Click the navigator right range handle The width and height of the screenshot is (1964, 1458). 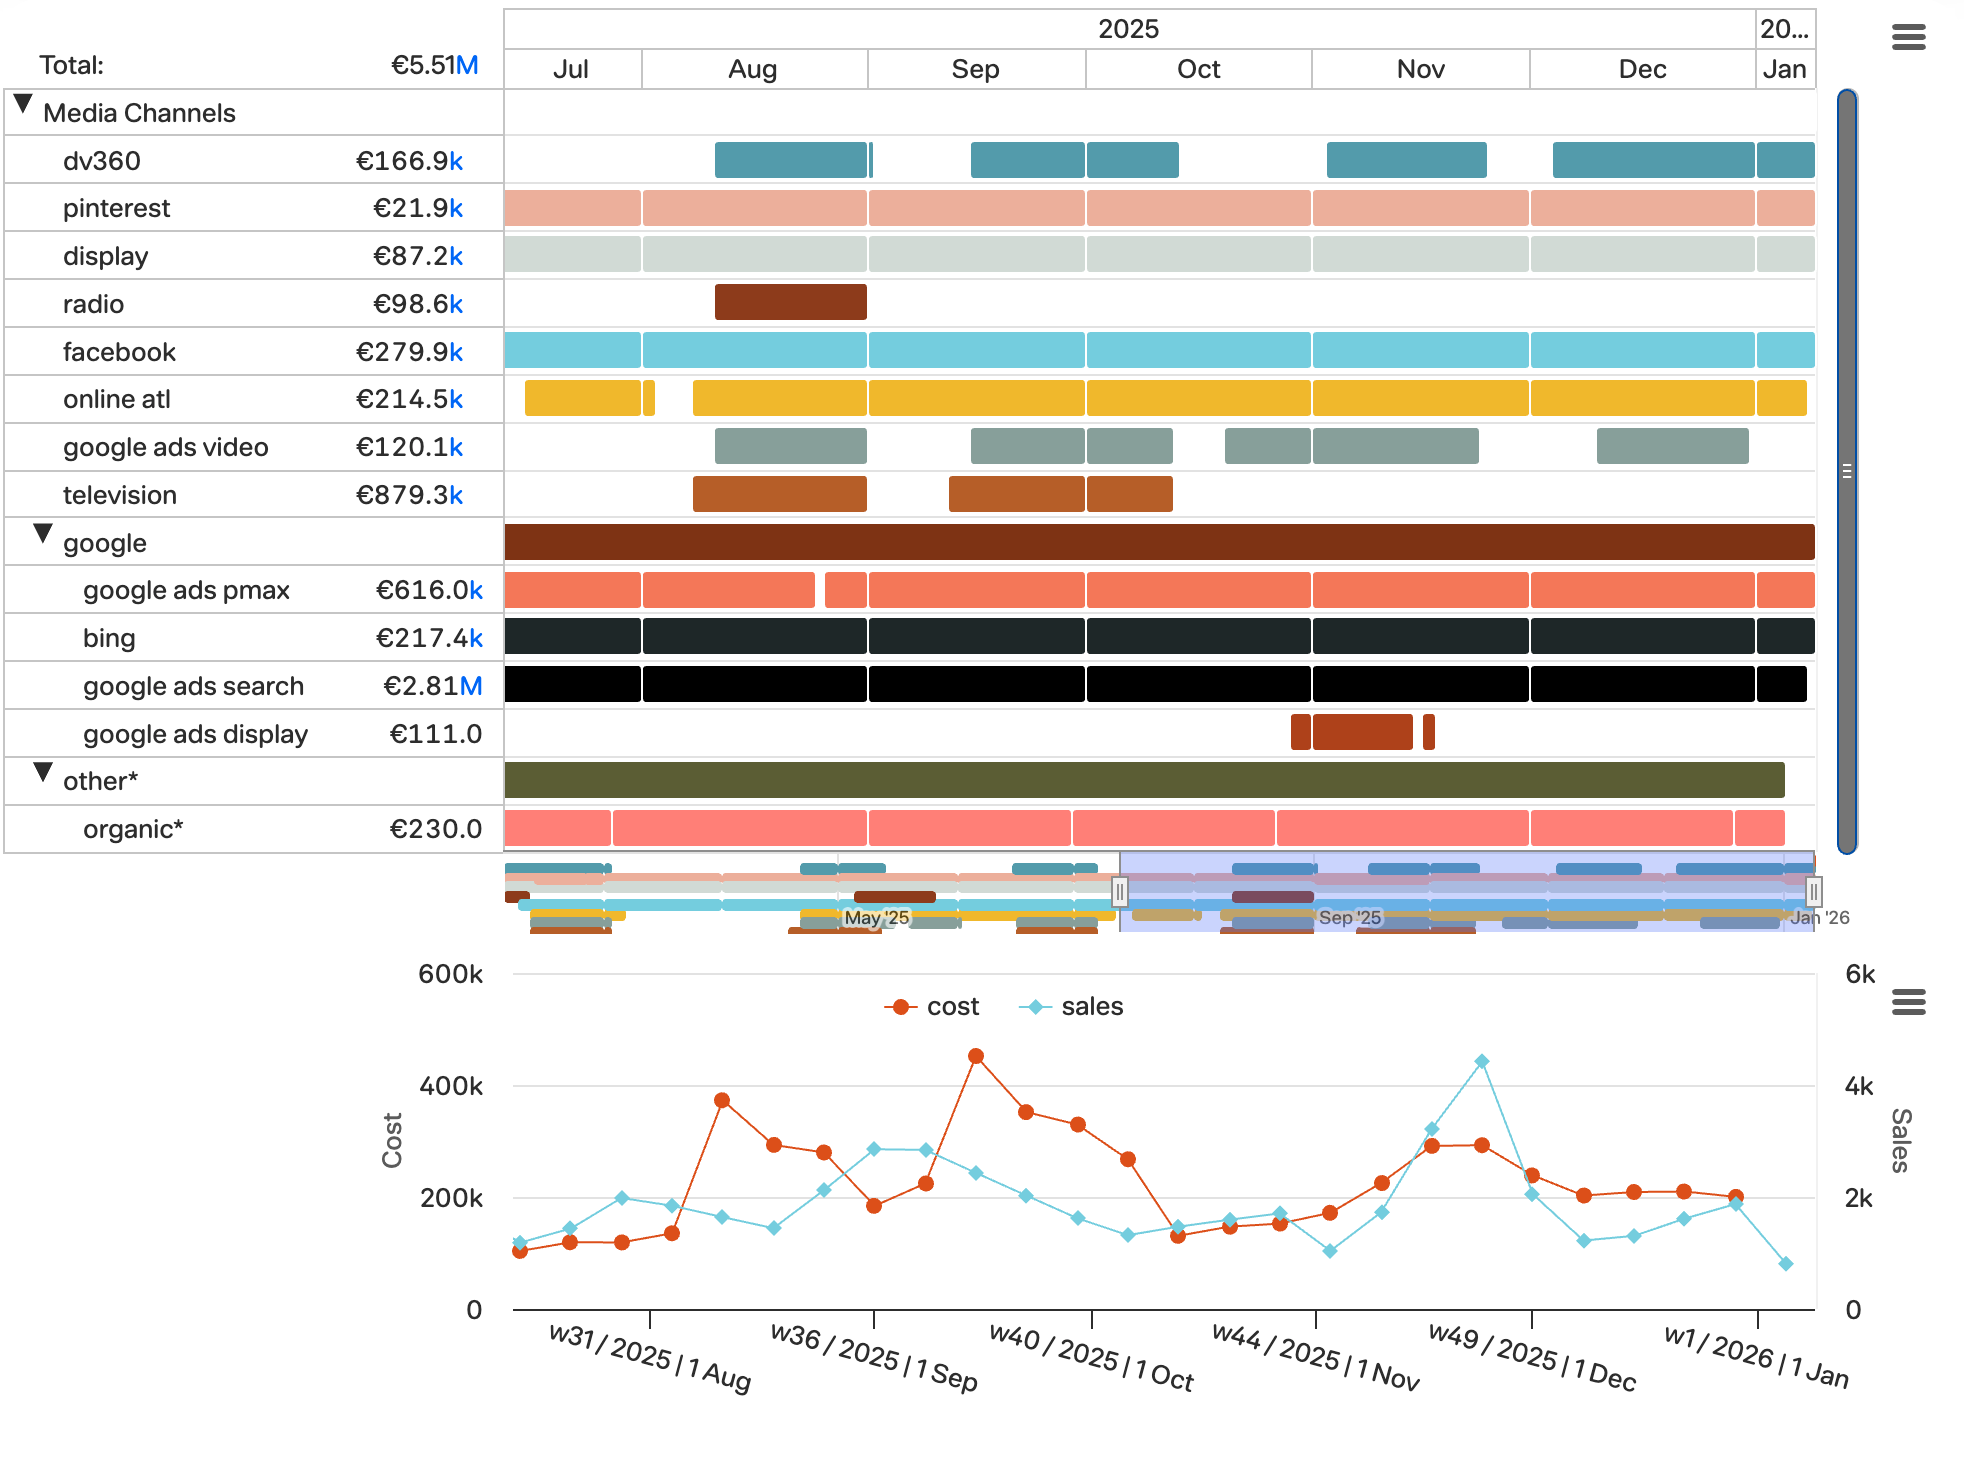tap(1813, 891)
